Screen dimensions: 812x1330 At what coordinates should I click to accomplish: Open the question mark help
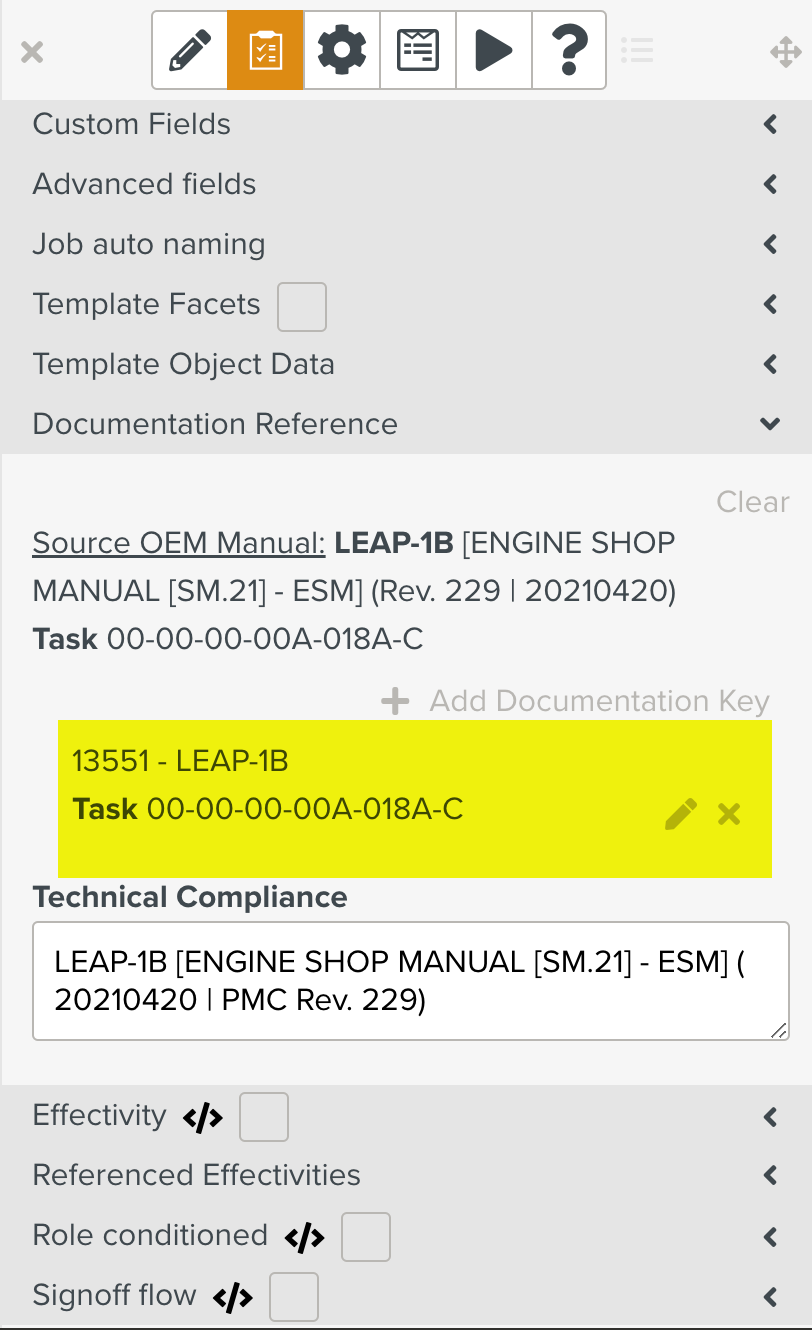[569, 50]
